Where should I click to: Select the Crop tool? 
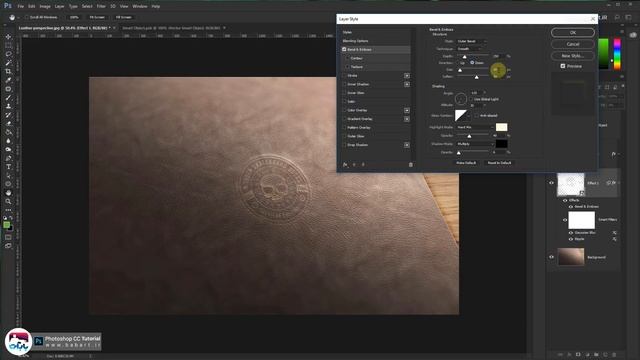[x=8, y=71]
